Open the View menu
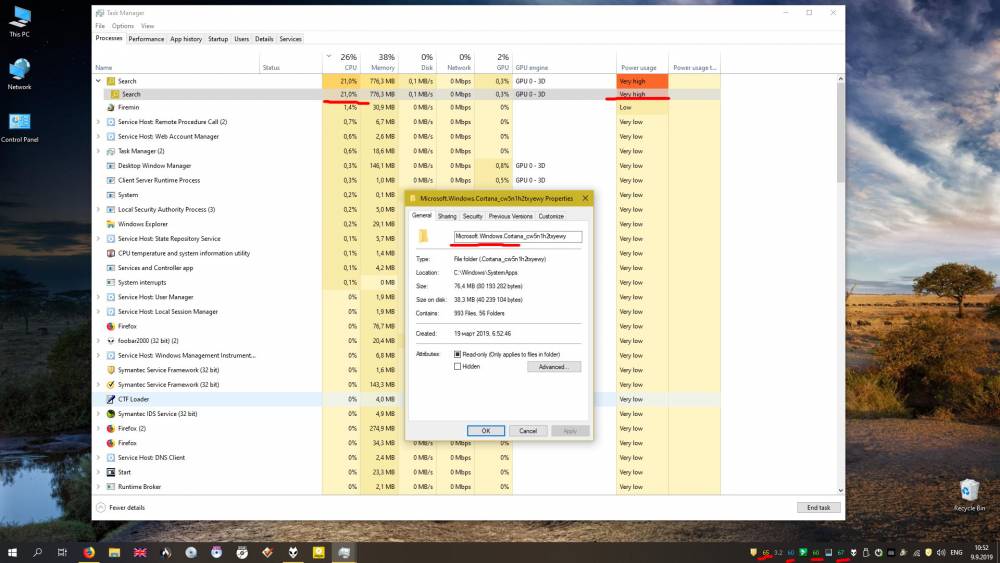This screenshot has height=563, width=1000. 147,26
